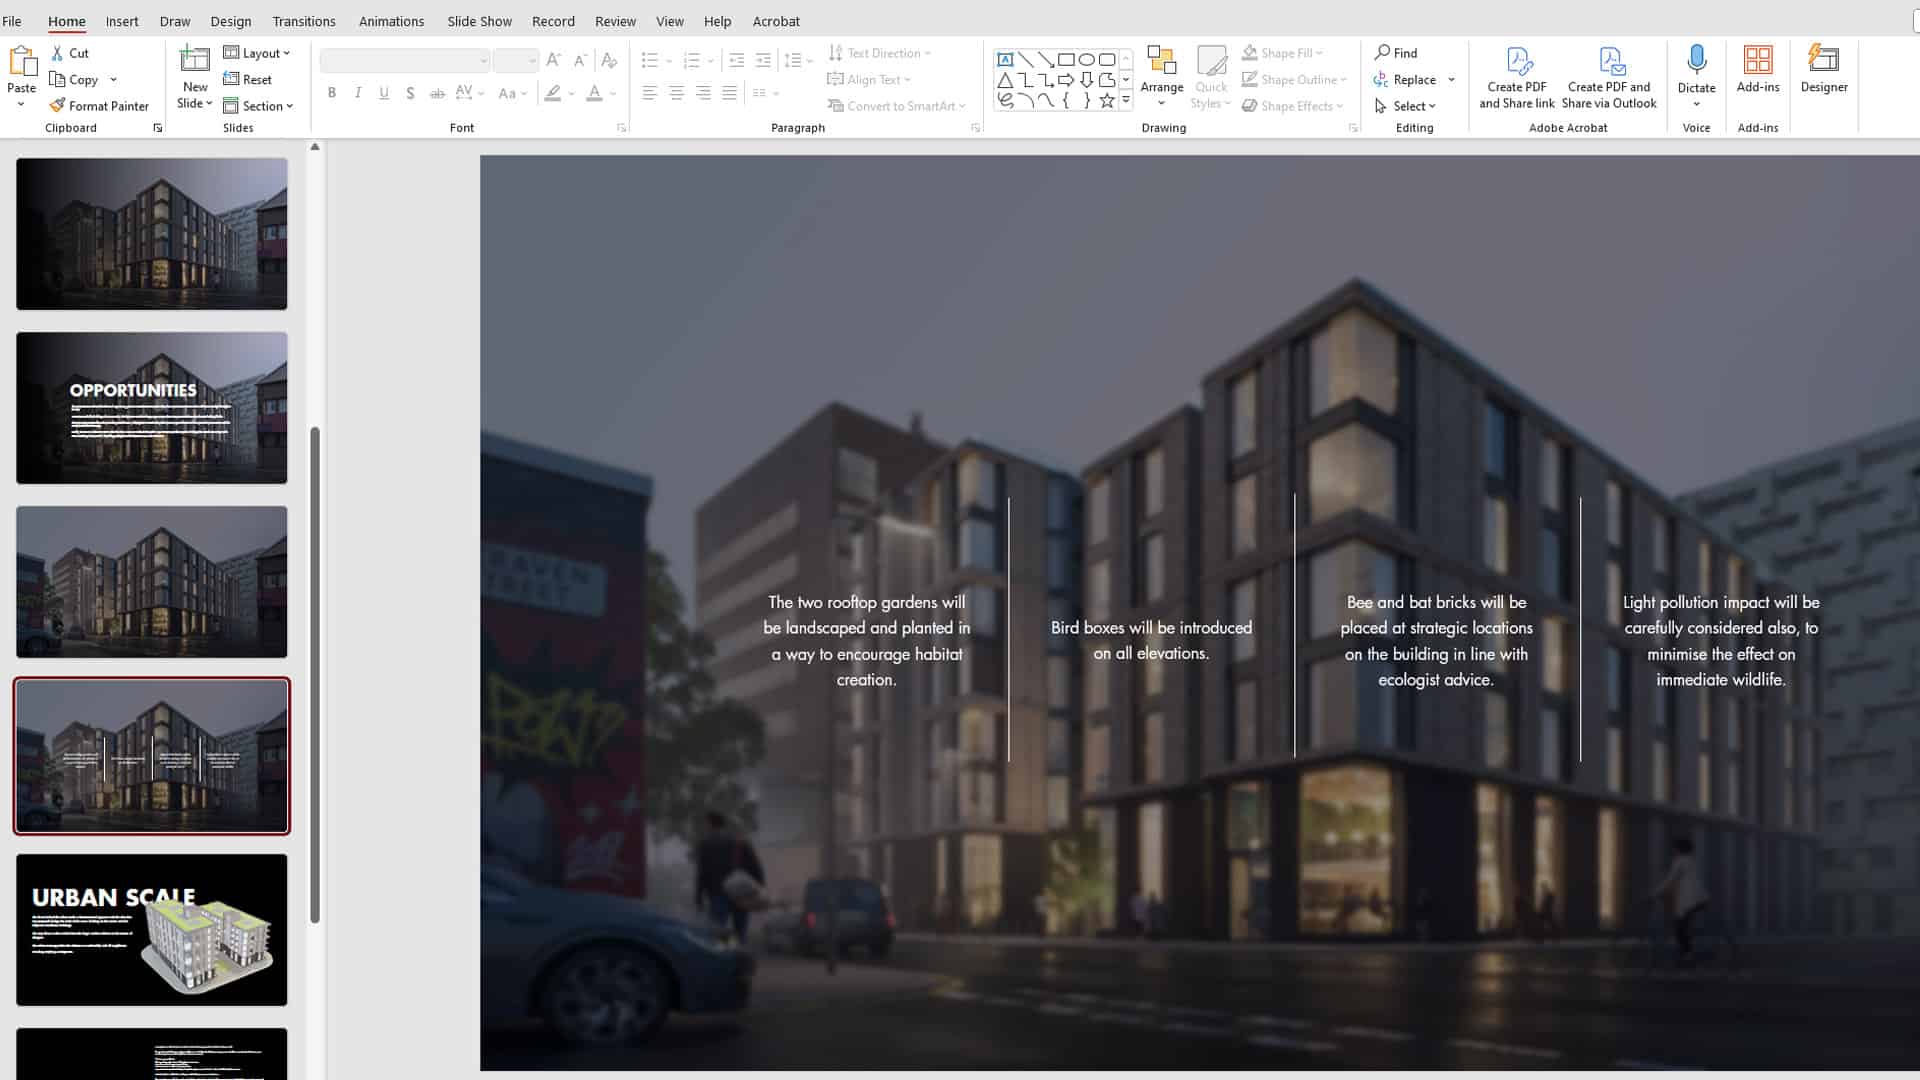
Task: Select the OPPORTUNITIES slide thumbnail
Action: tap(151, 407)
